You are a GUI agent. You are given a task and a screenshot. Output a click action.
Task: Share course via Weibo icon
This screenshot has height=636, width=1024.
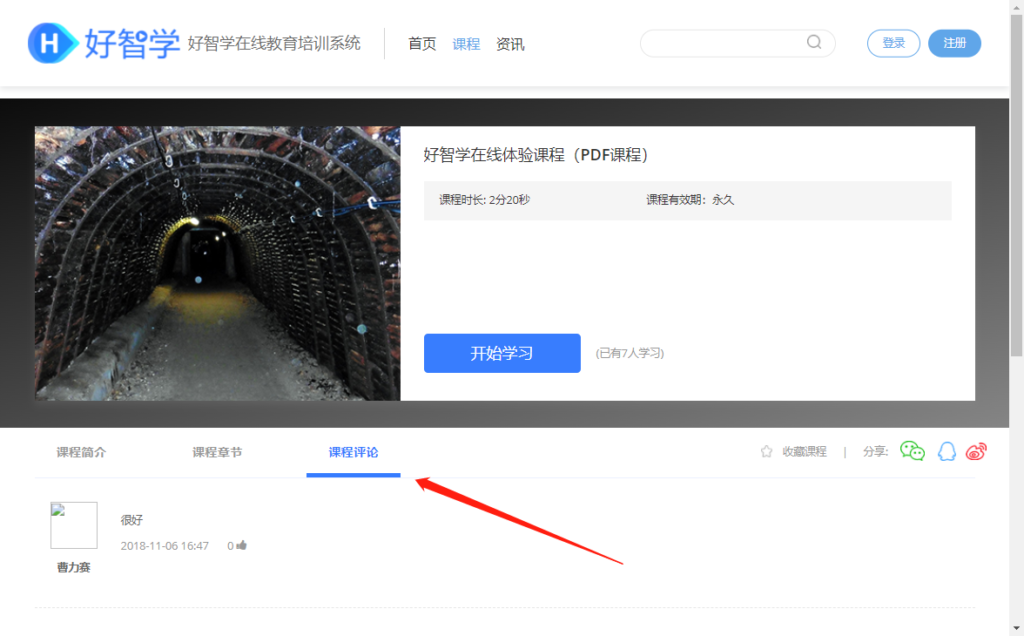(x=976, y=451)
